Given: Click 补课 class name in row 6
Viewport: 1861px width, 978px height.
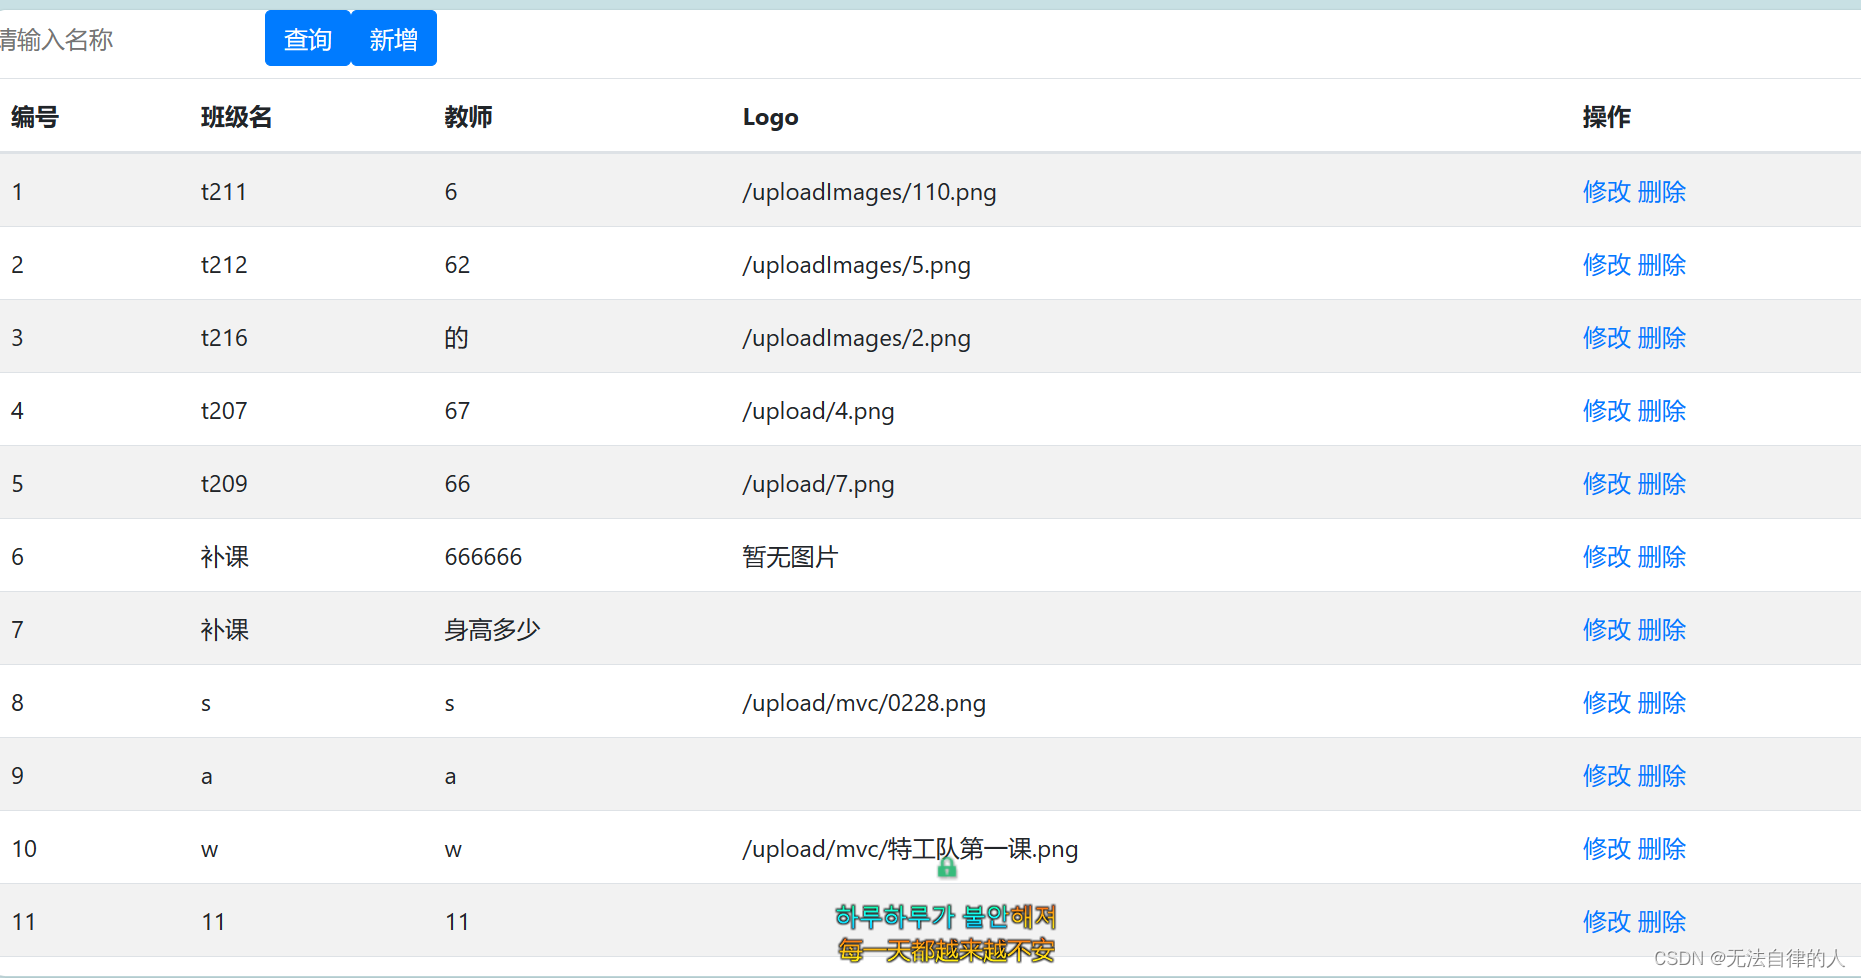Looking at the screenshot, I should click(225, 556).
